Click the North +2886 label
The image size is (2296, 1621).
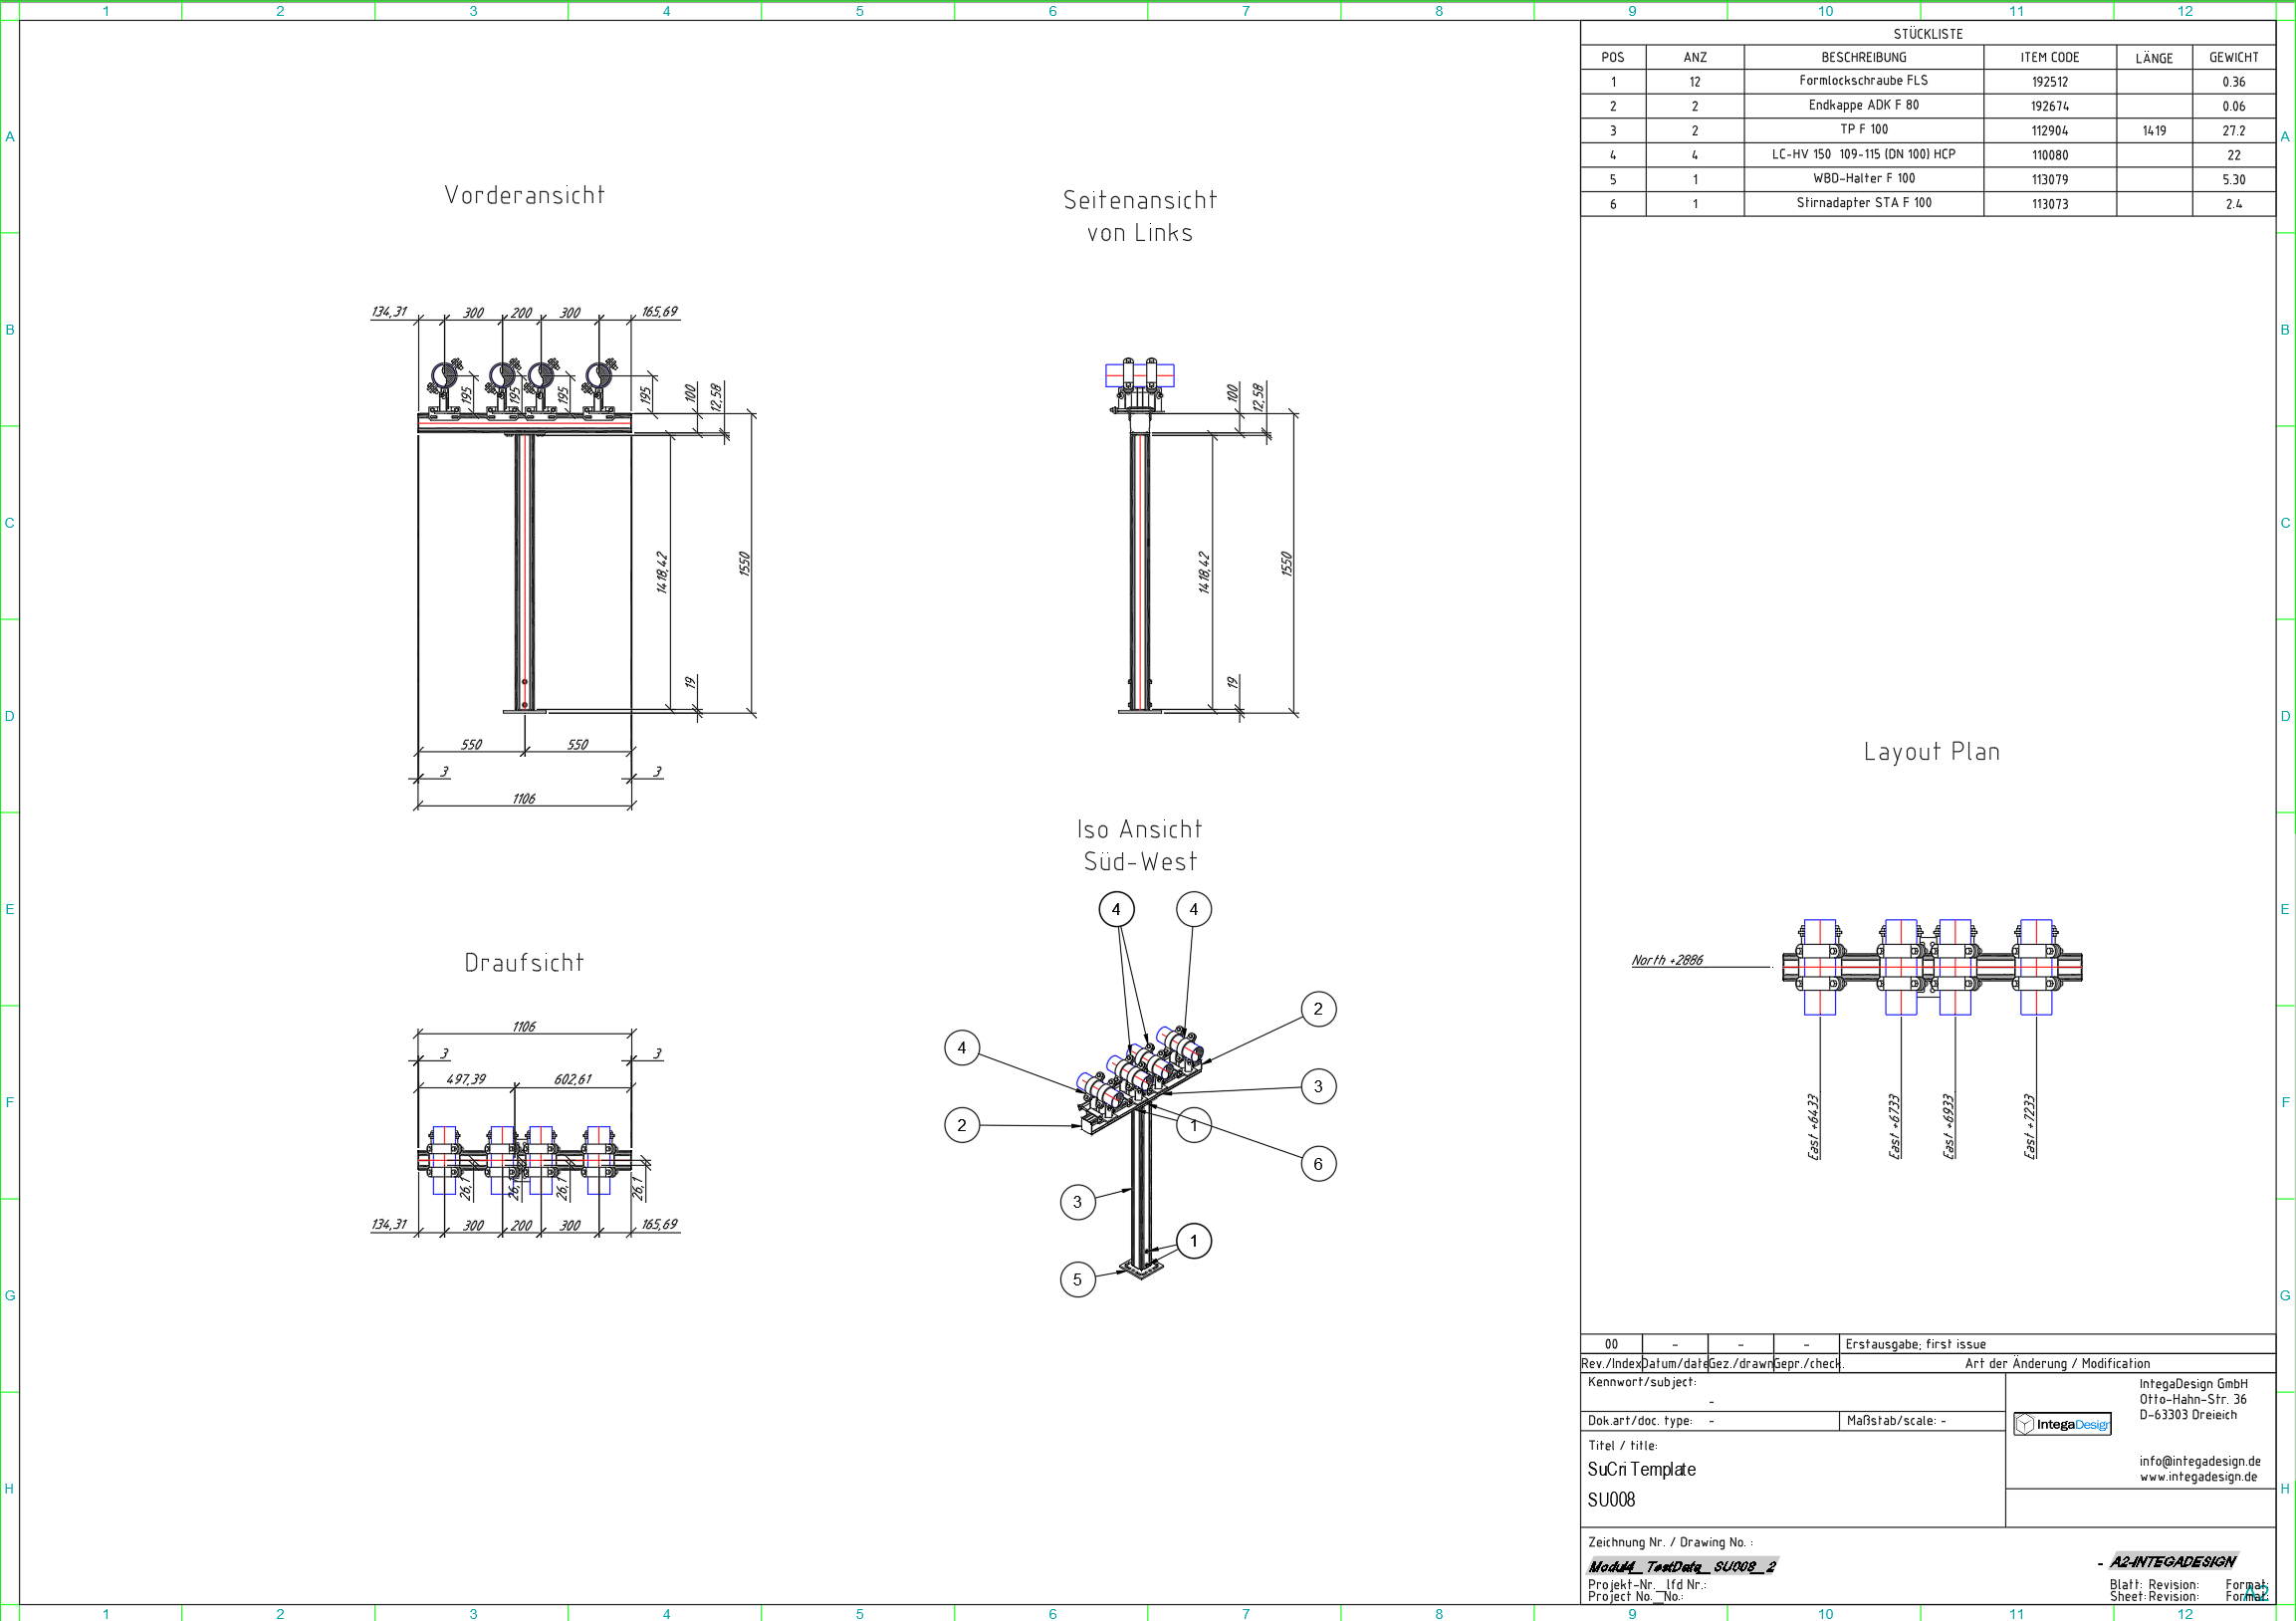[x=1667, y=960]
